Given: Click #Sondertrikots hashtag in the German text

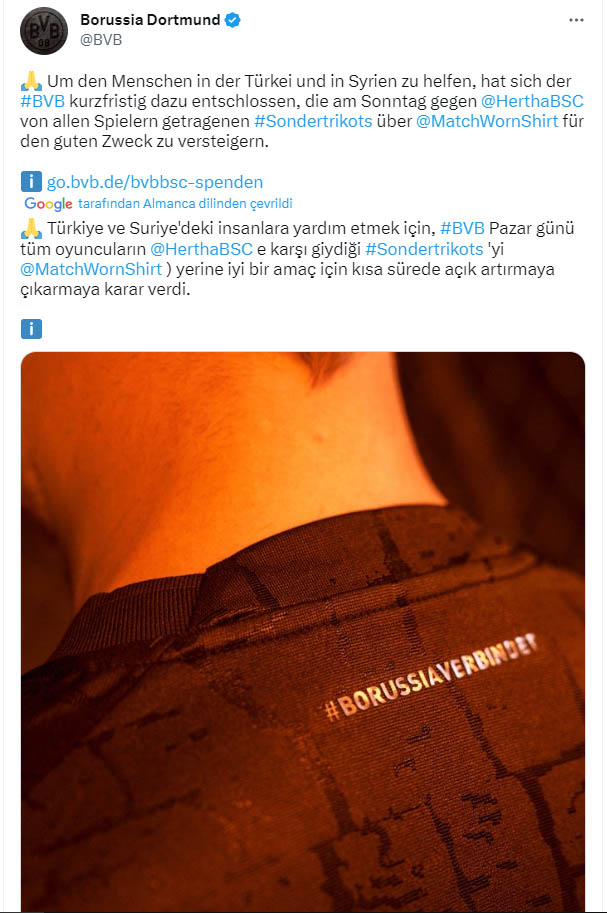Looking at the screenshot, I should (x=313, y=121).
